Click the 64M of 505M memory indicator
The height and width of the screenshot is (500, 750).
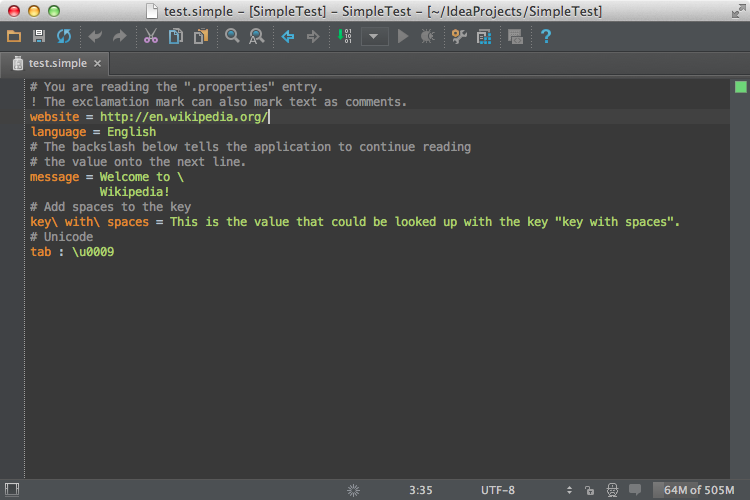tap(699, 490)
